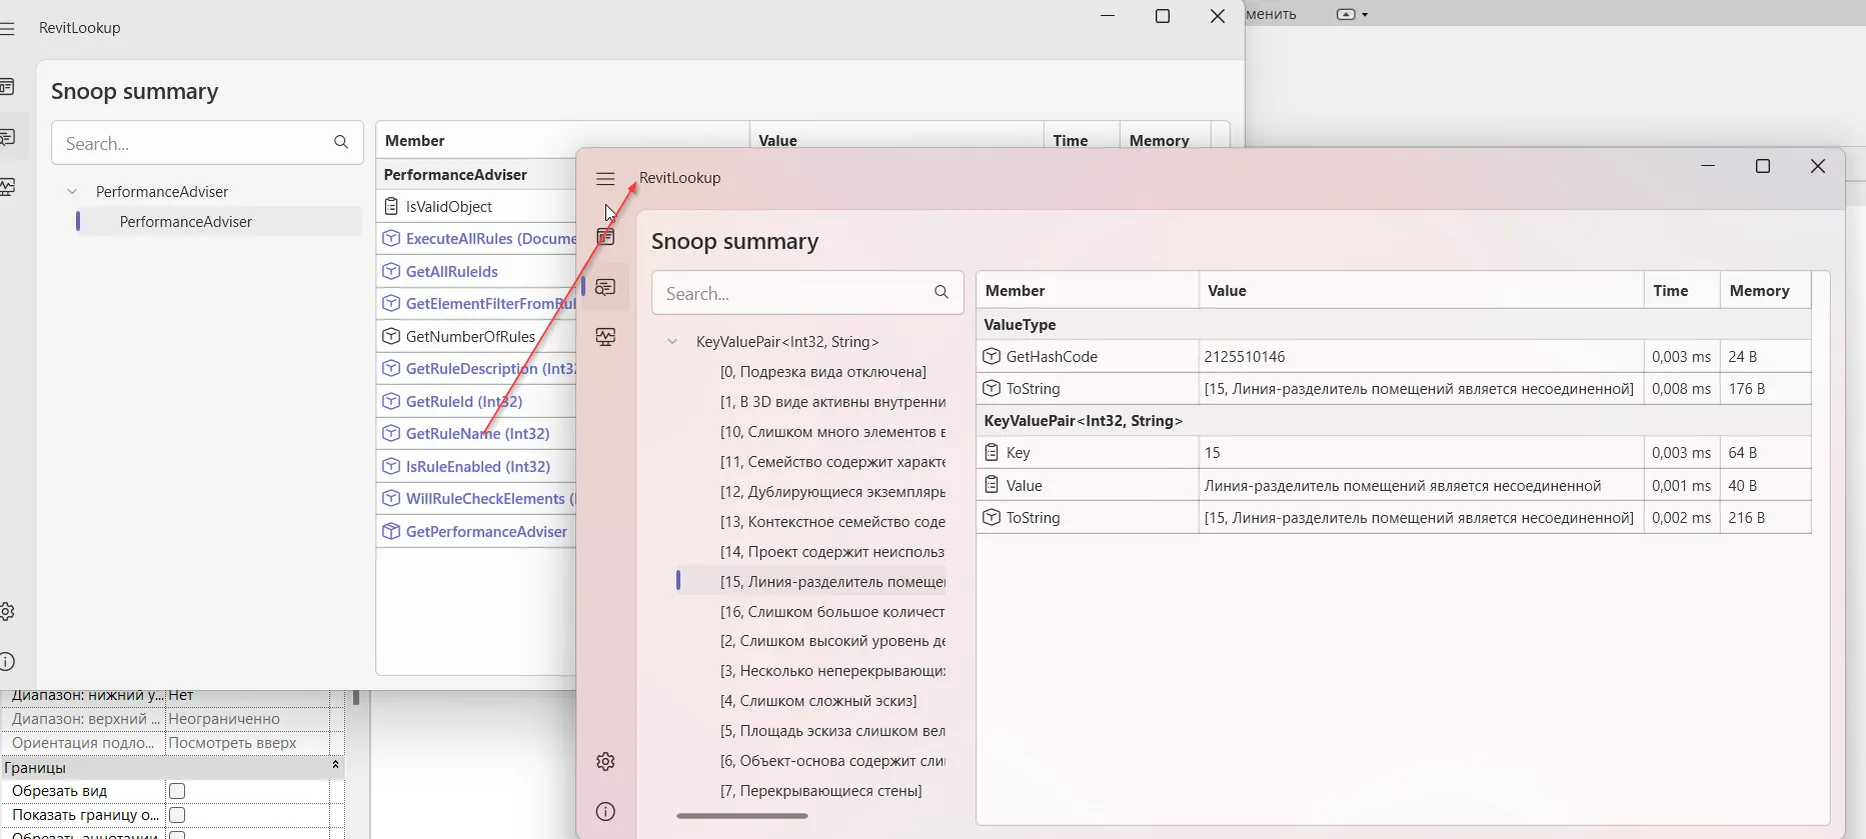
Task: Select tree item [16, Слишком большое количест
Action: 832,612
